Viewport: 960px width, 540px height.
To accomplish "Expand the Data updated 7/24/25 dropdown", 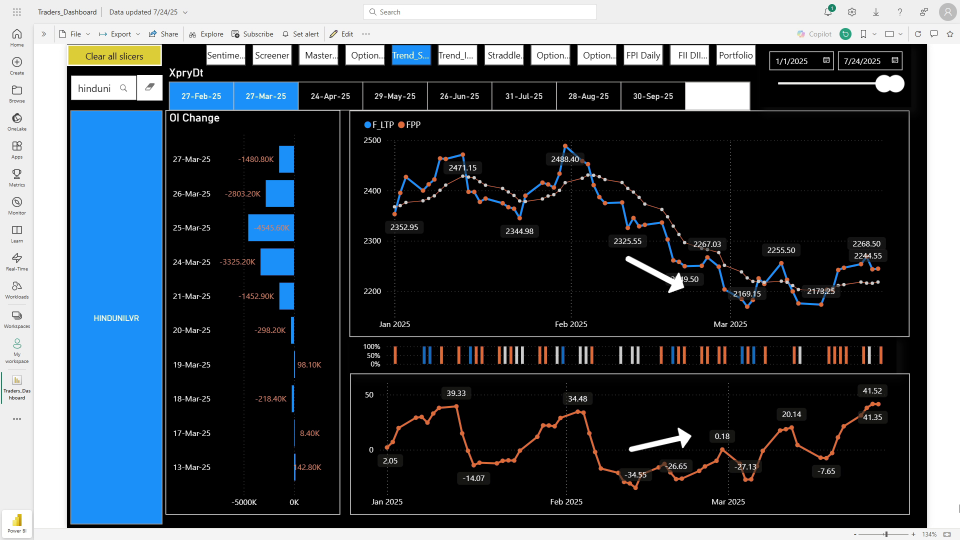I will click(186, 12).
